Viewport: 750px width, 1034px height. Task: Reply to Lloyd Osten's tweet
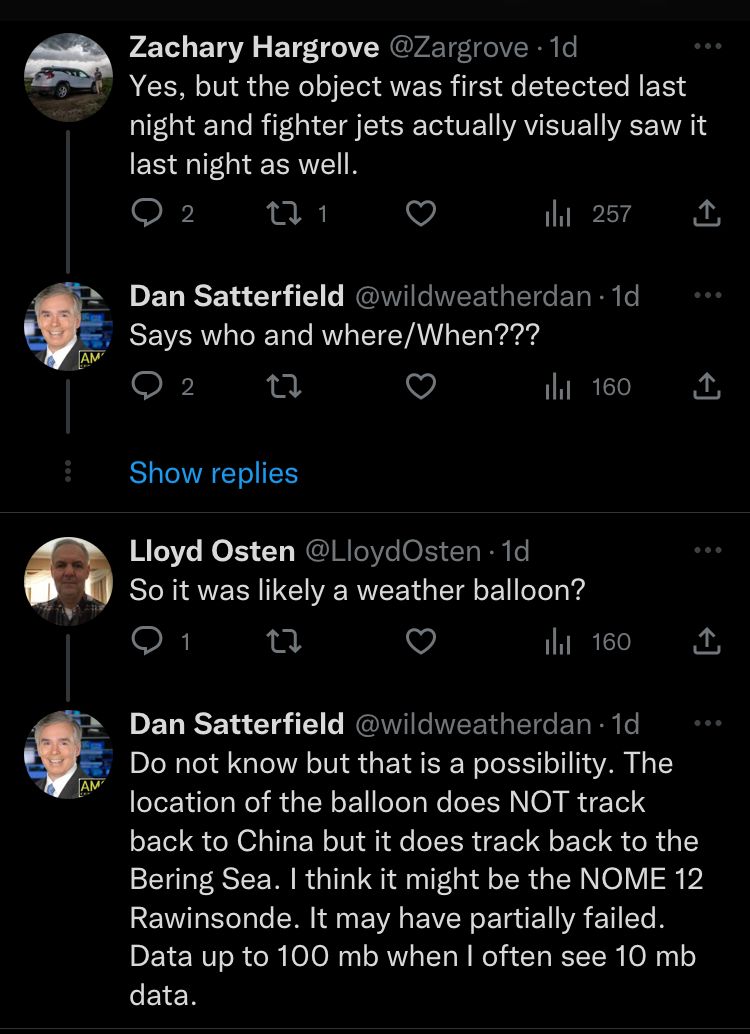click(x=147, y=641)
